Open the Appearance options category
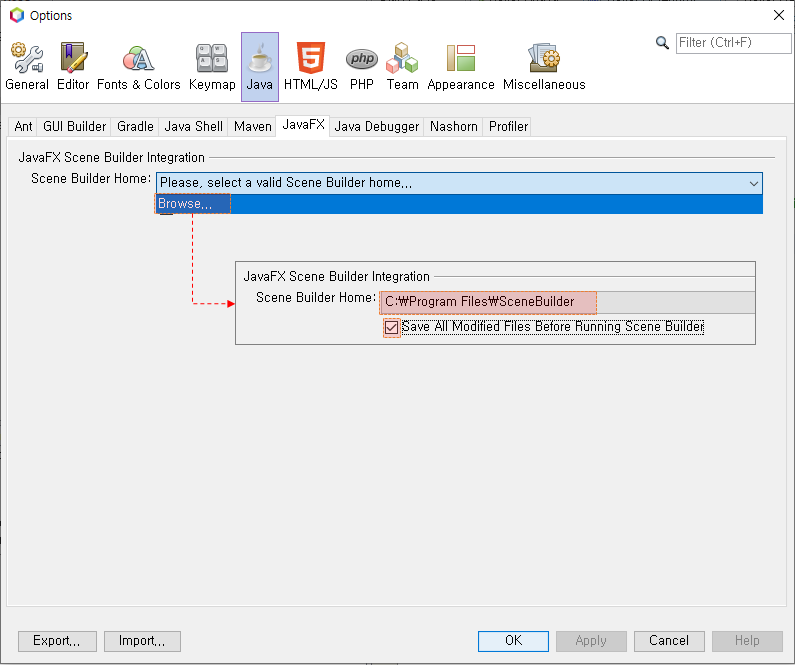The image size is (795, 665). [460, 67]
